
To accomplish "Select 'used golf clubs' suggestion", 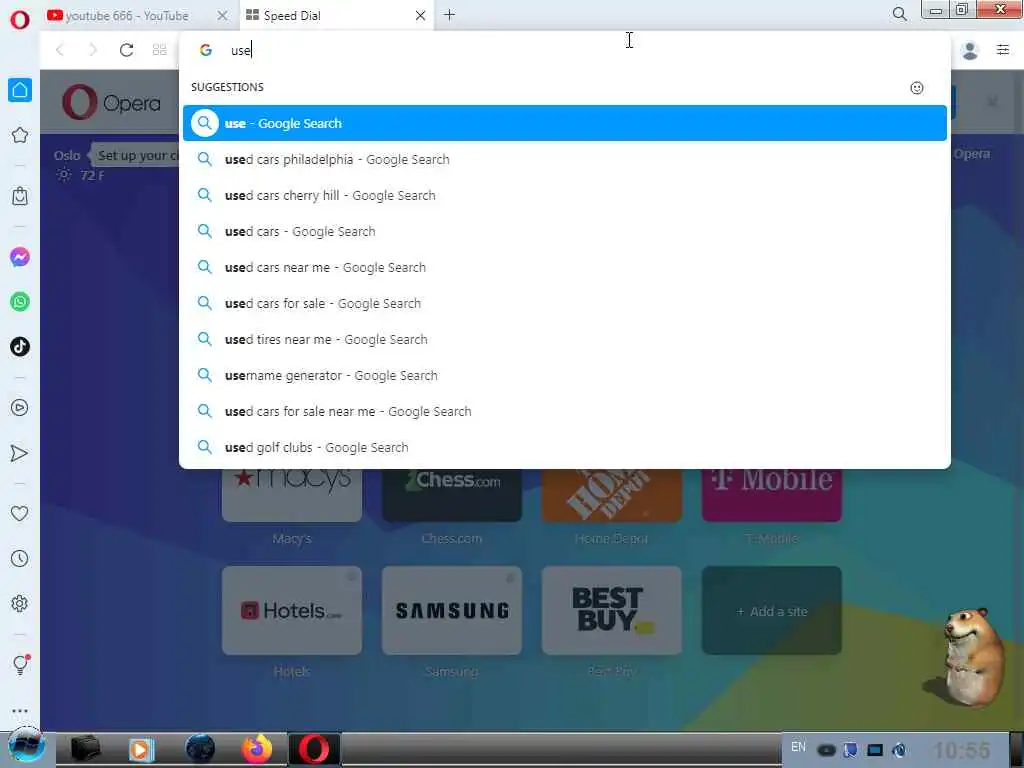I will point(565,447).
